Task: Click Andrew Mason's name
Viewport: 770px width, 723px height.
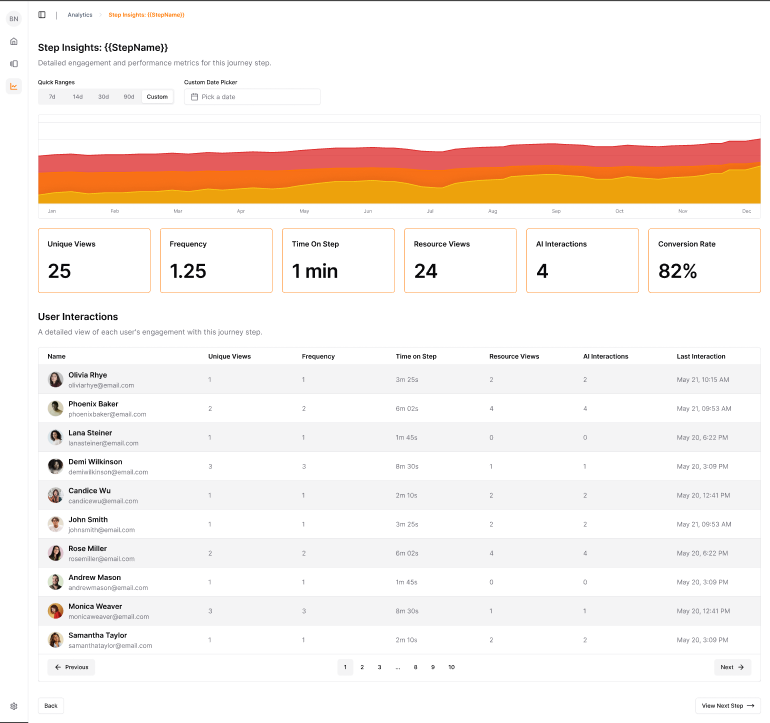Action: (95, 578)
